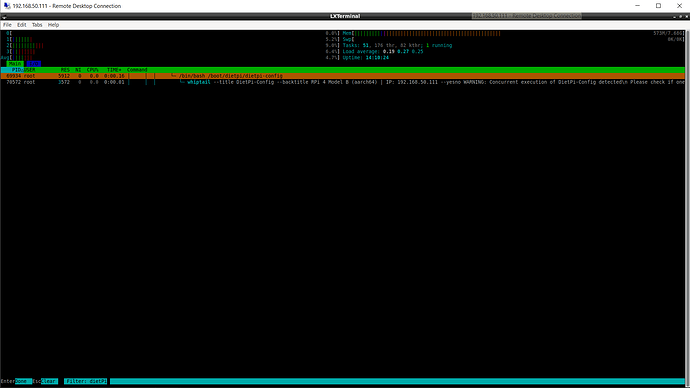Switch to htop's I/O tab
This screenshot has width=690, height=388.
(x=34, y=64)
